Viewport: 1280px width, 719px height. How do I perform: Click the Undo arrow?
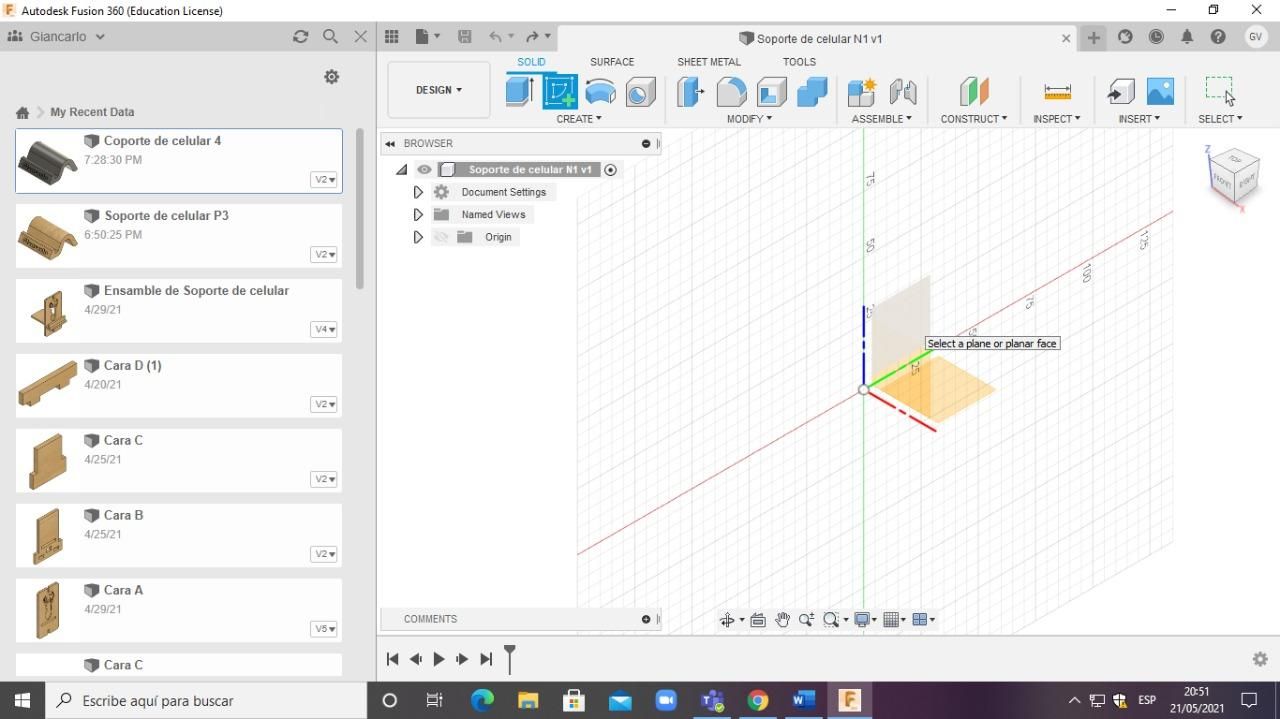pyautogui.click(x=495, y=37)
